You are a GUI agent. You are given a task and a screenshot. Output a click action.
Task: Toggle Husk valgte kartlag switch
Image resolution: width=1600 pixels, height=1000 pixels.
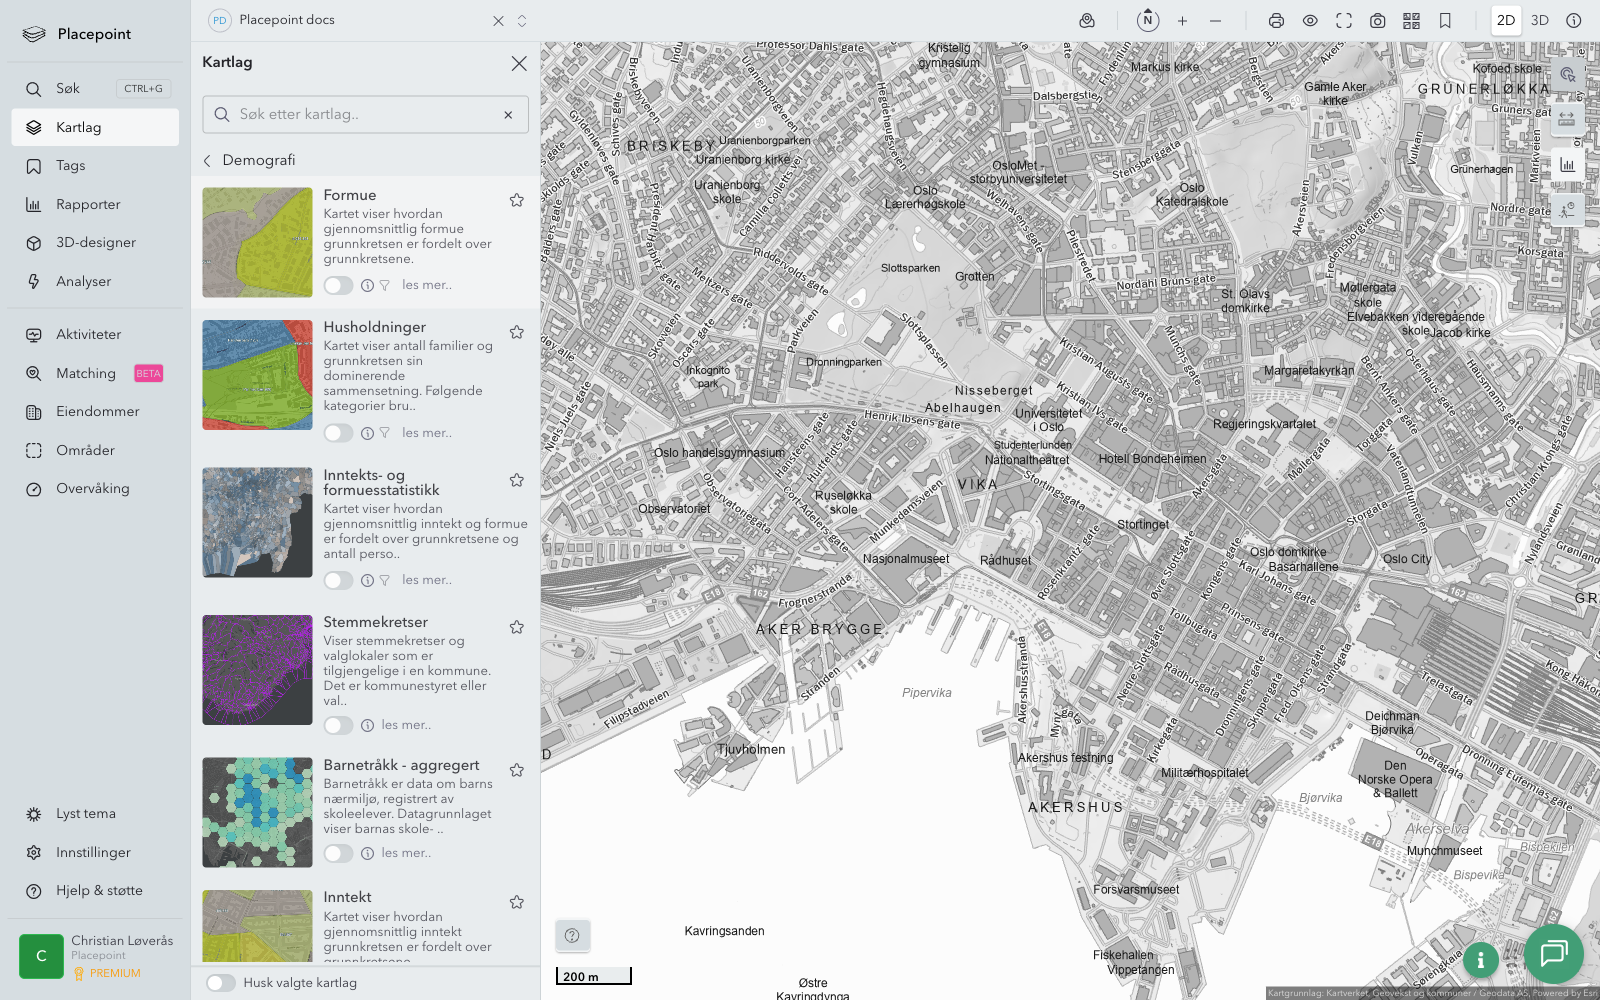221,983
